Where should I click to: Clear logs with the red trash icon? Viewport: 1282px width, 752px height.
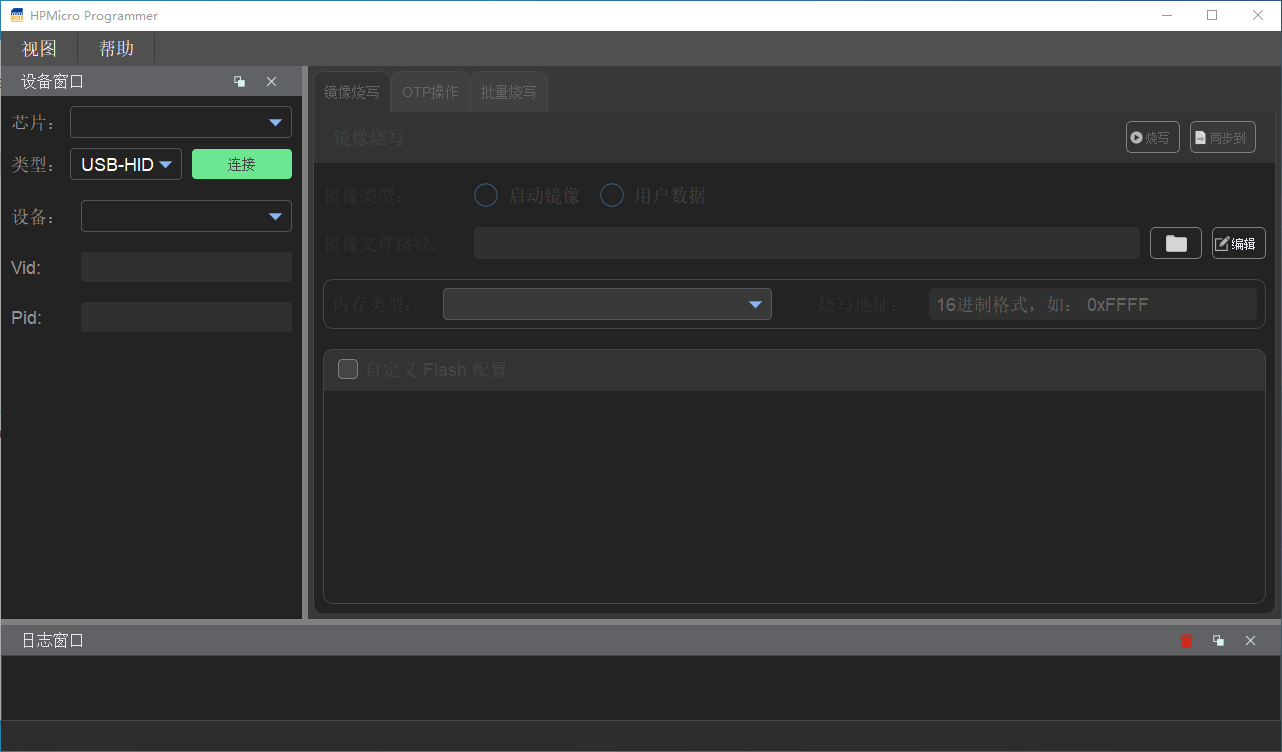1187,641
